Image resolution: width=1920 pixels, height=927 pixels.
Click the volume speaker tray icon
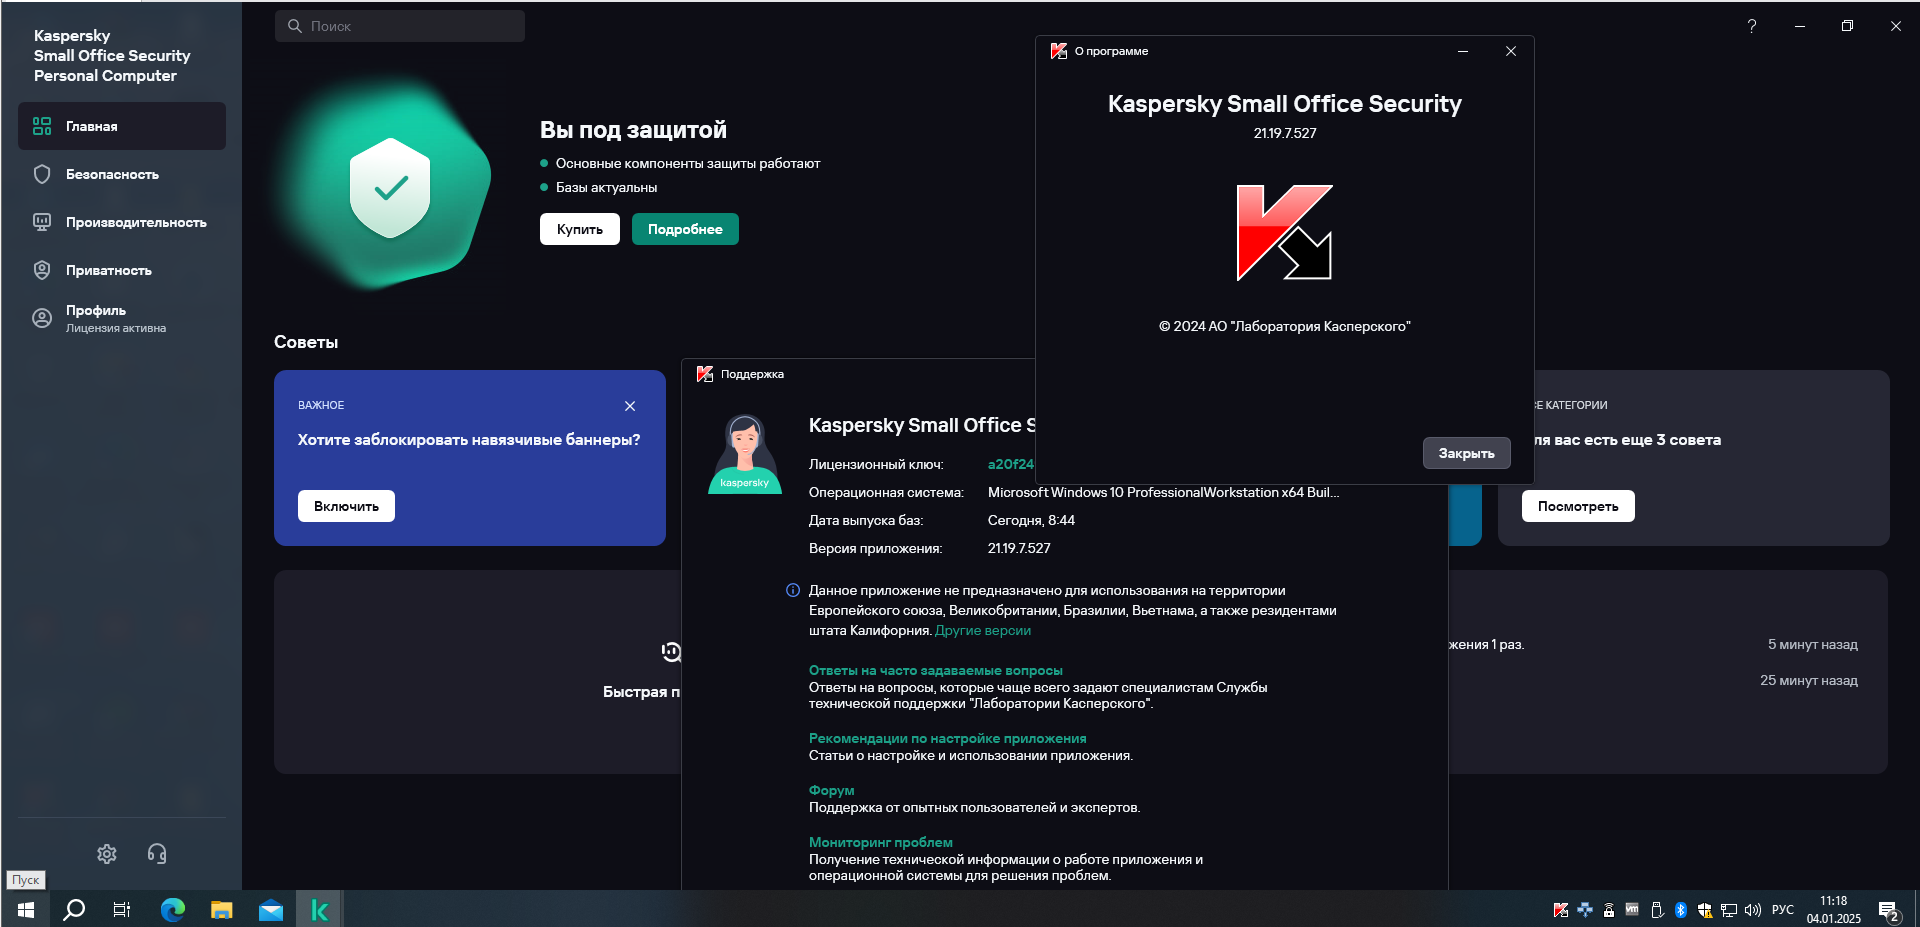[x=1753, y=910]
